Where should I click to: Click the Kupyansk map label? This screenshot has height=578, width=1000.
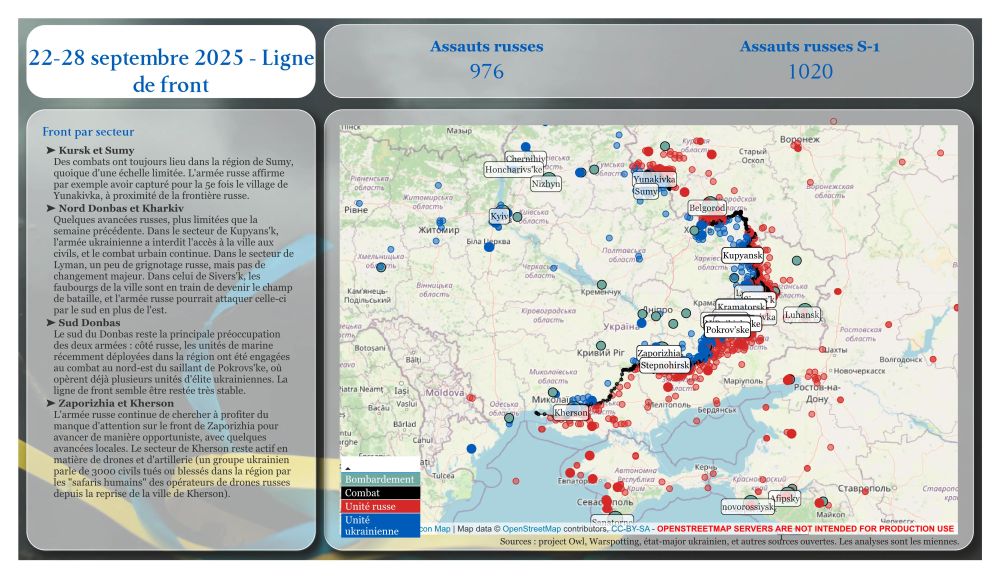click(x=742, y=255)
